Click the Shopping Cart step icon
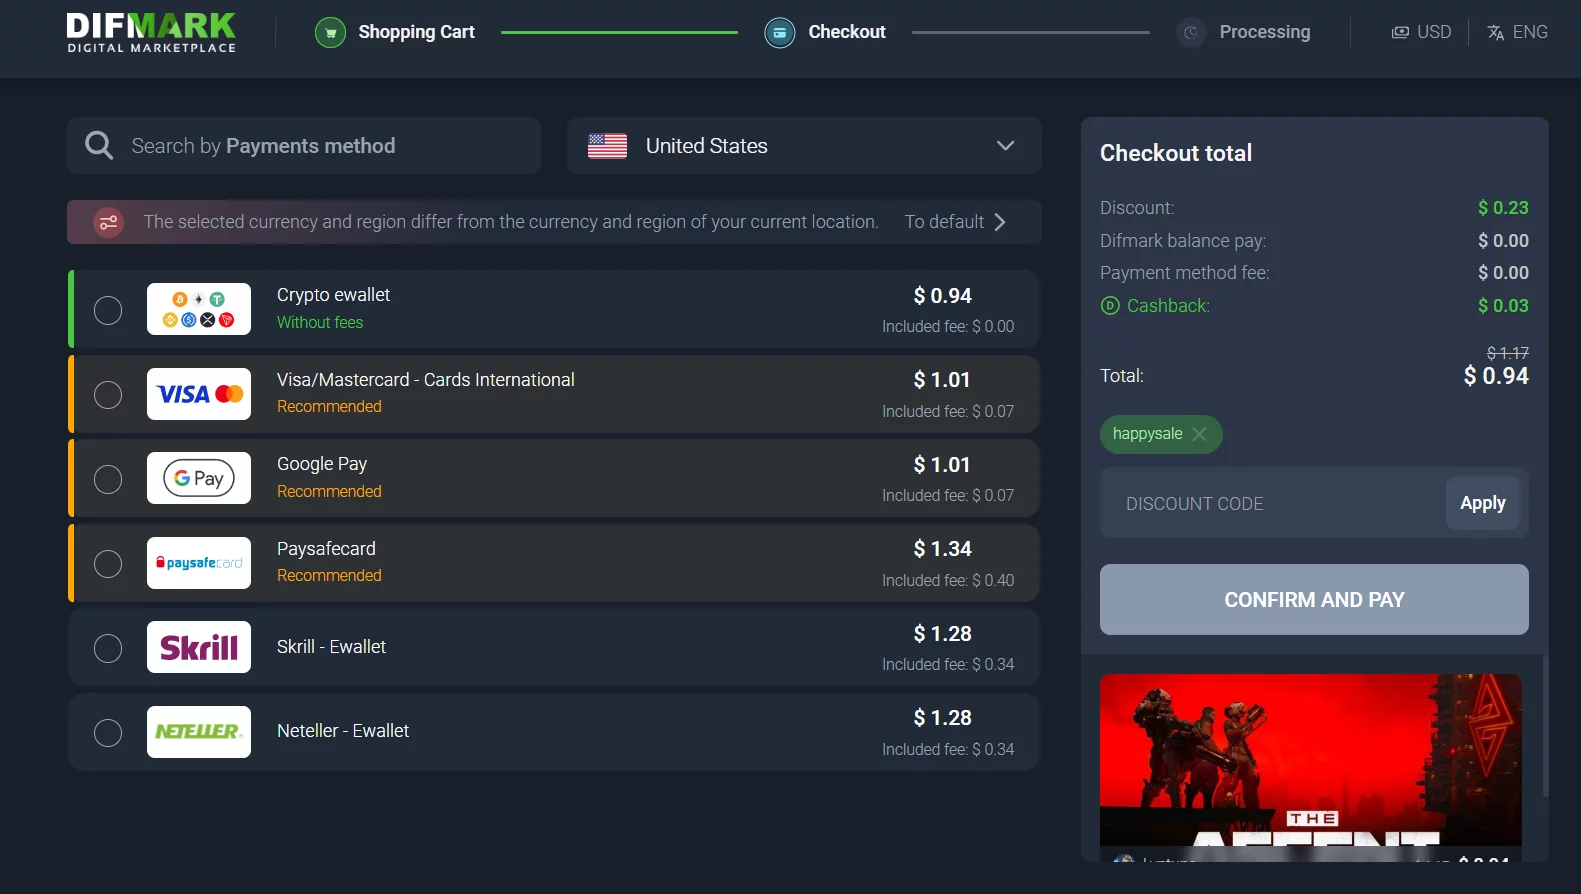The height and width of the screenshot is (894, 1581). tap(330, 33)
